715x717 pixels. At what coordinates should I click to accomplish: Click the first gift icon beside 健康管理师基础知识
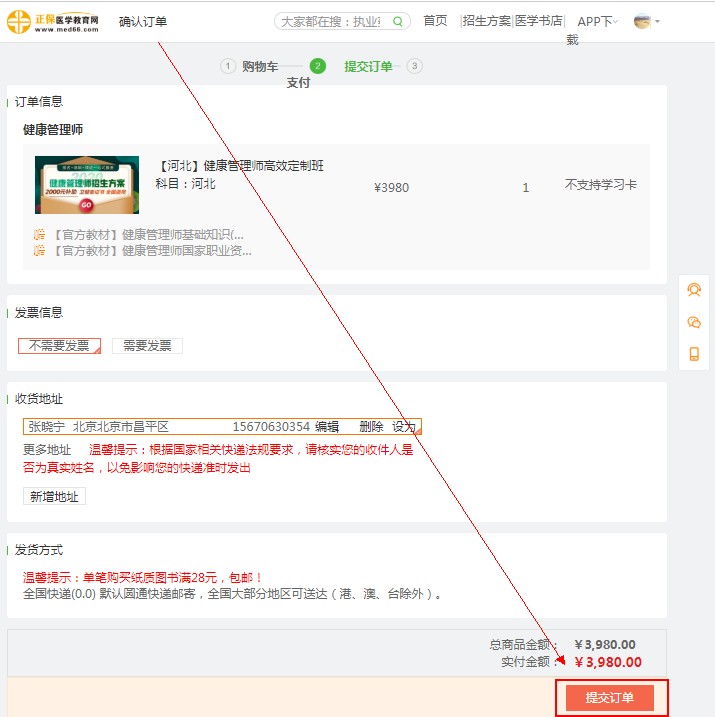tap(39, 235)
